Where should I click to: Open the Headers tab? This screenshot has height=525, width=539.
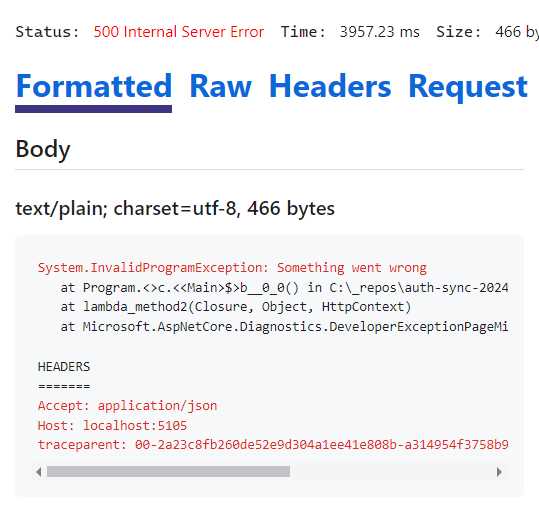click(330, 87)
